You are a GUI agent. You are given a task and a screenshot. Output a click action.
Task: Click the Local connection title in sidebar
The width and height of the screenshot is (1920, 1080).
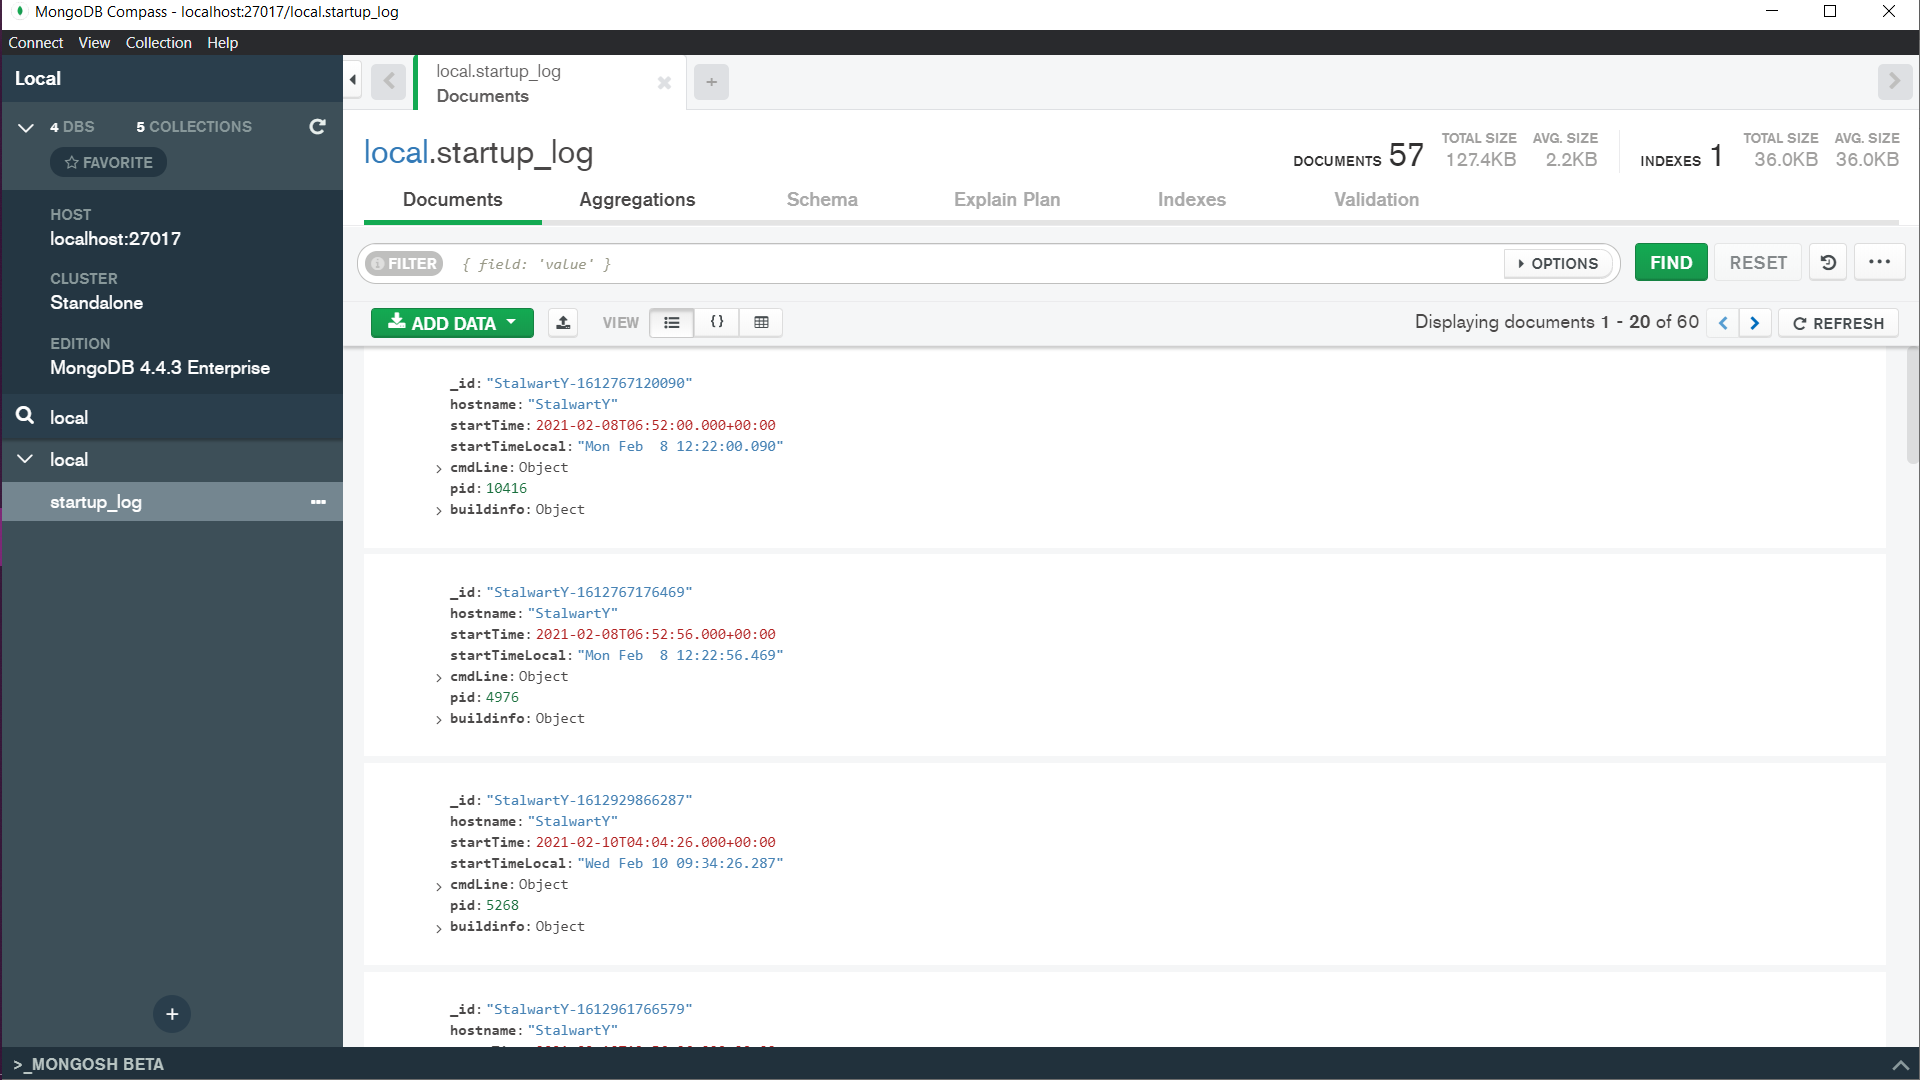(x=38, y=78)
